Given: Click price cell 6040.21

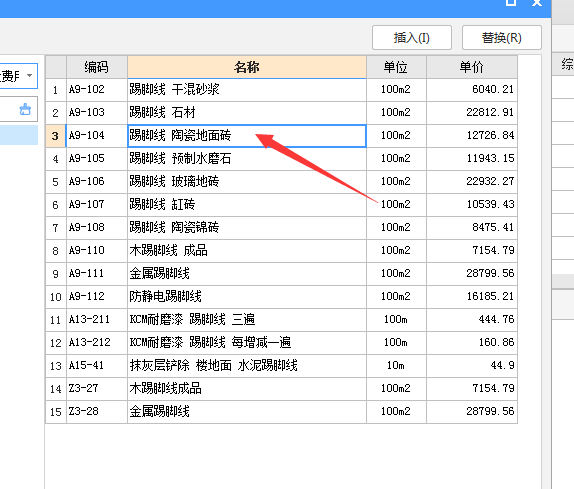Looking at the screenshot, I should (x=472, y=90).
